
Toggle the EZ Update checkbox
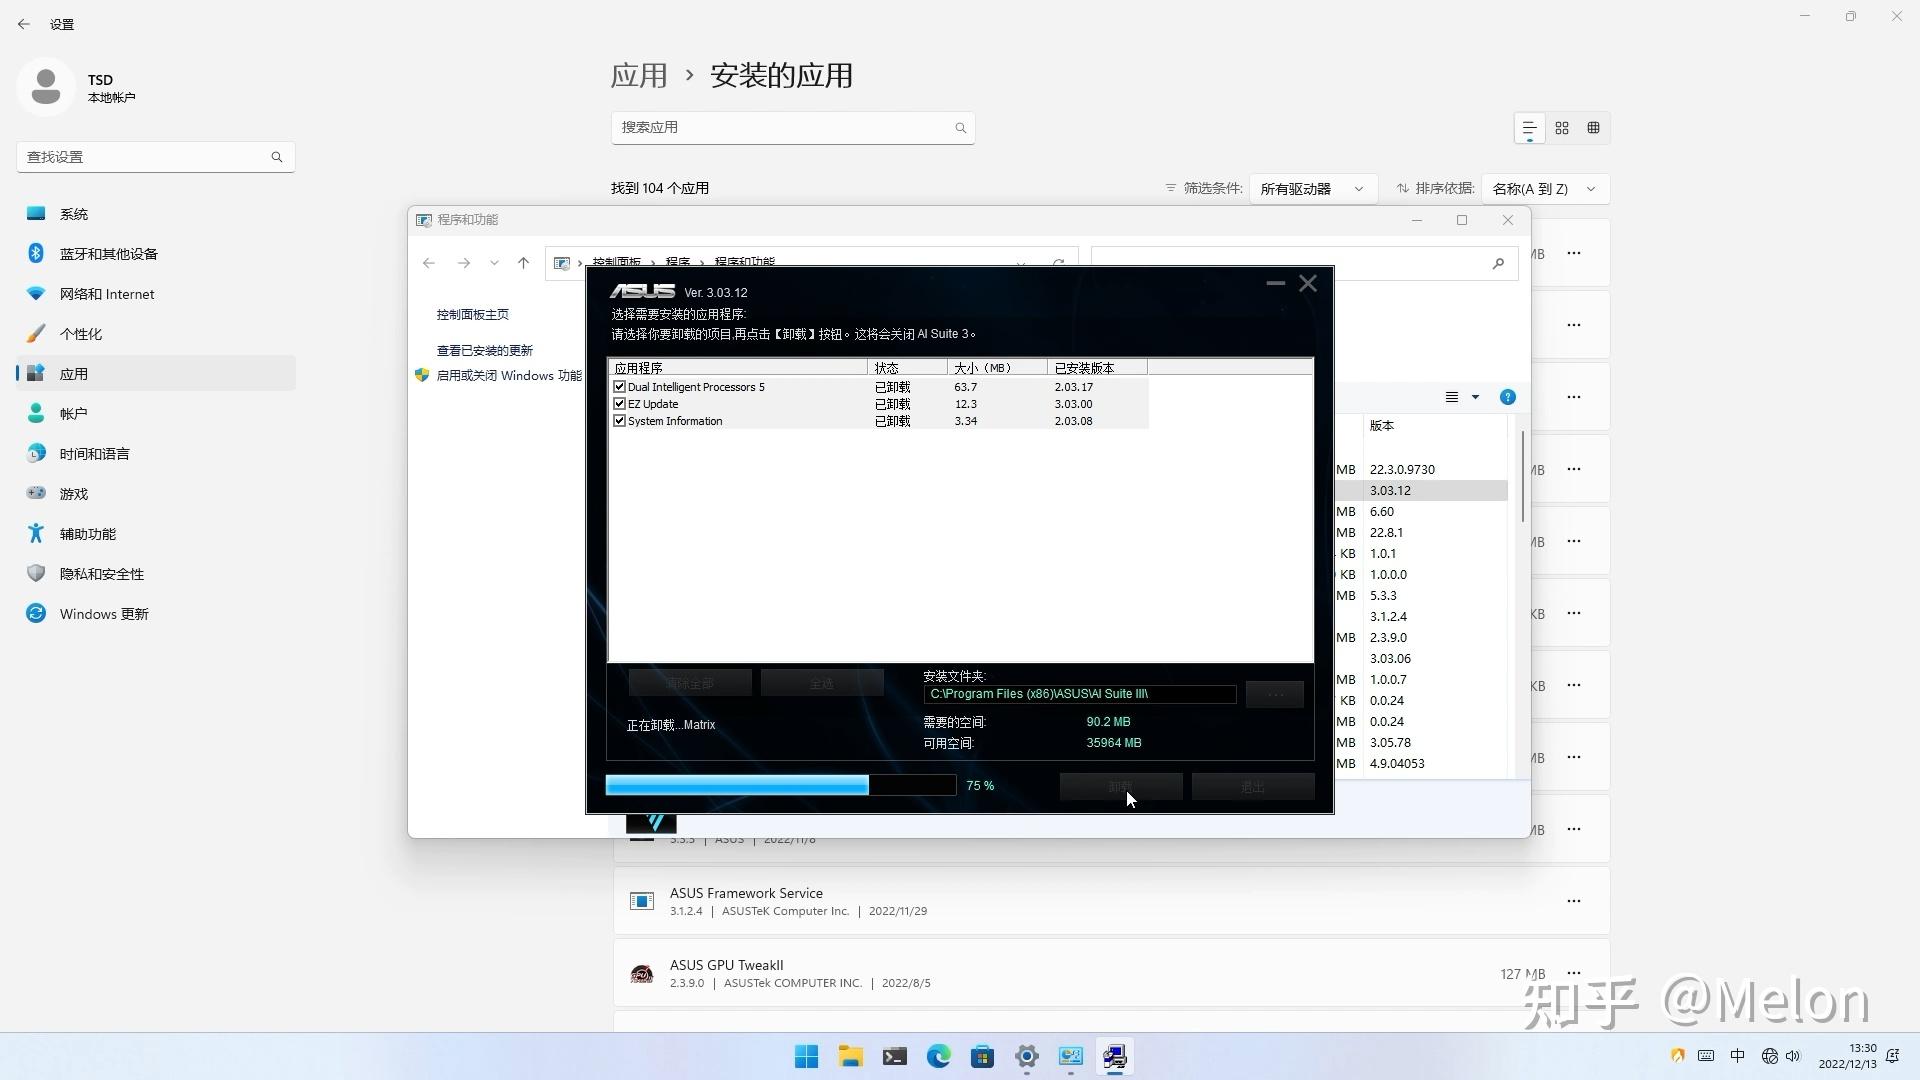coord(619,404)
